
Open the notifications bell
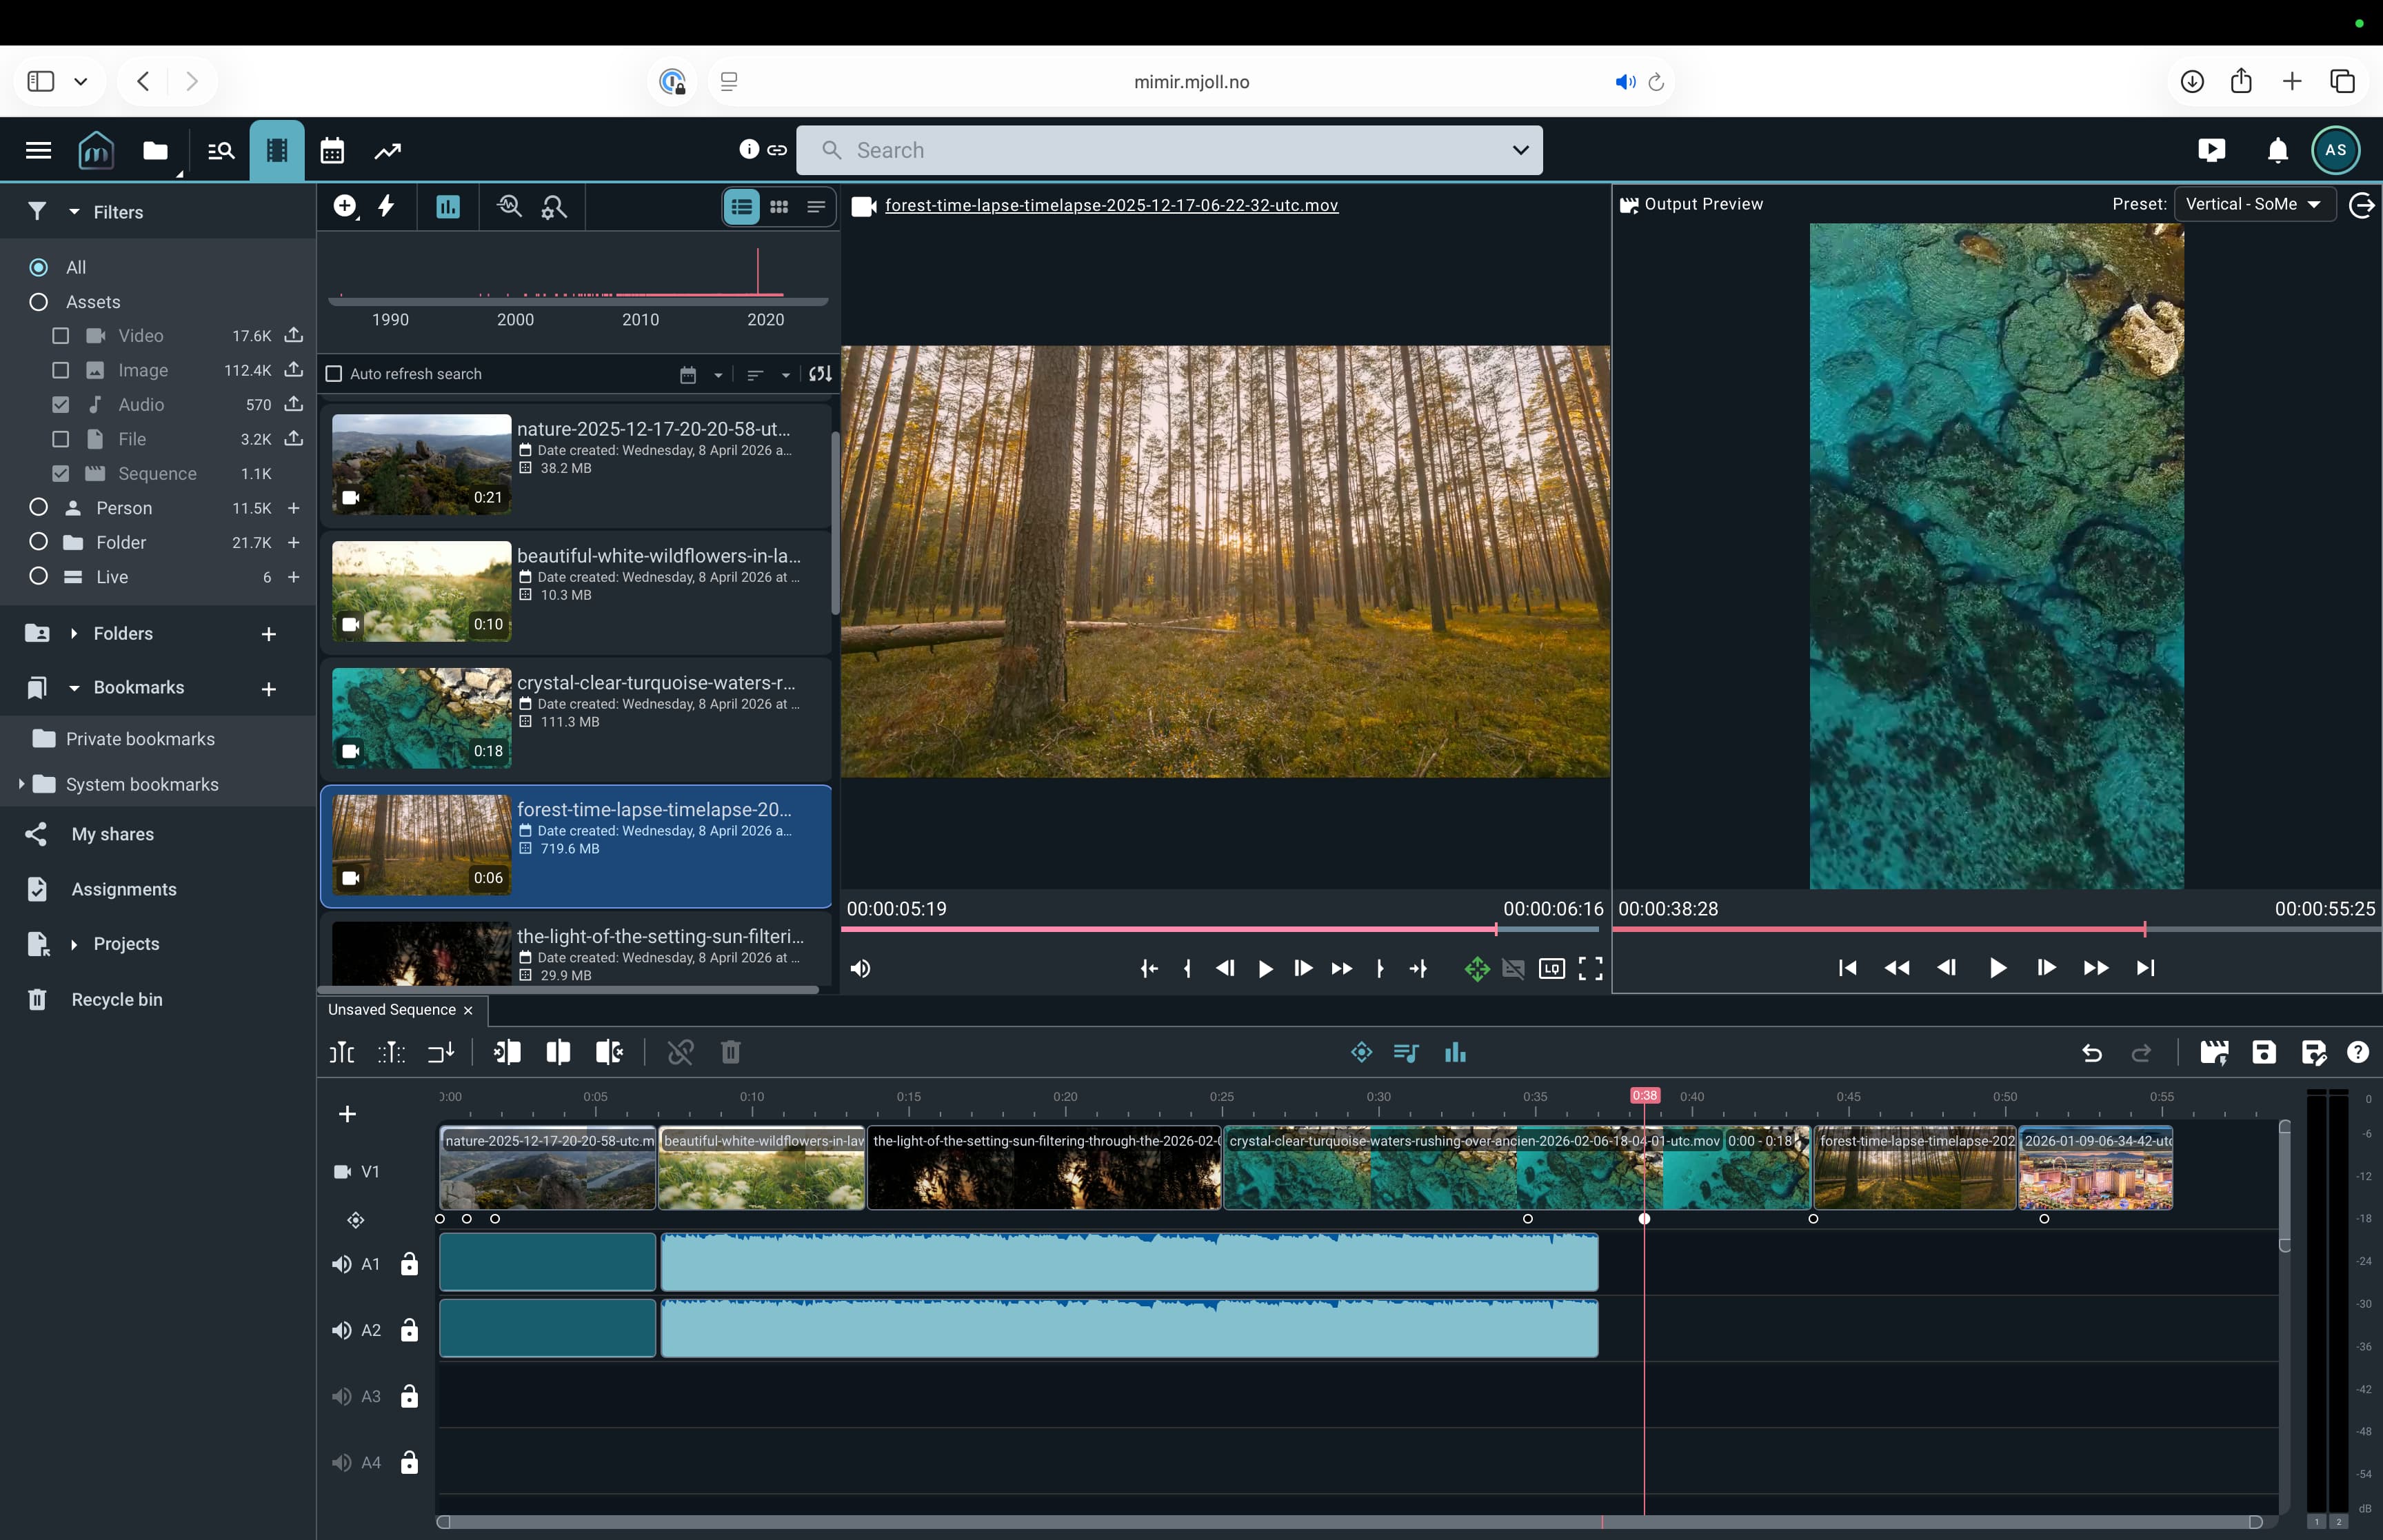pos(2277,151)
